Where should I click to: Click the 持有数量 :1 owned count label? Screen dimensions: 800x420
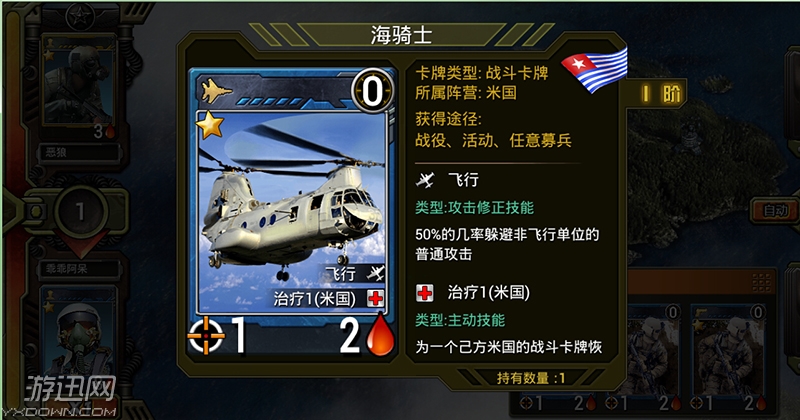[531, 378]
